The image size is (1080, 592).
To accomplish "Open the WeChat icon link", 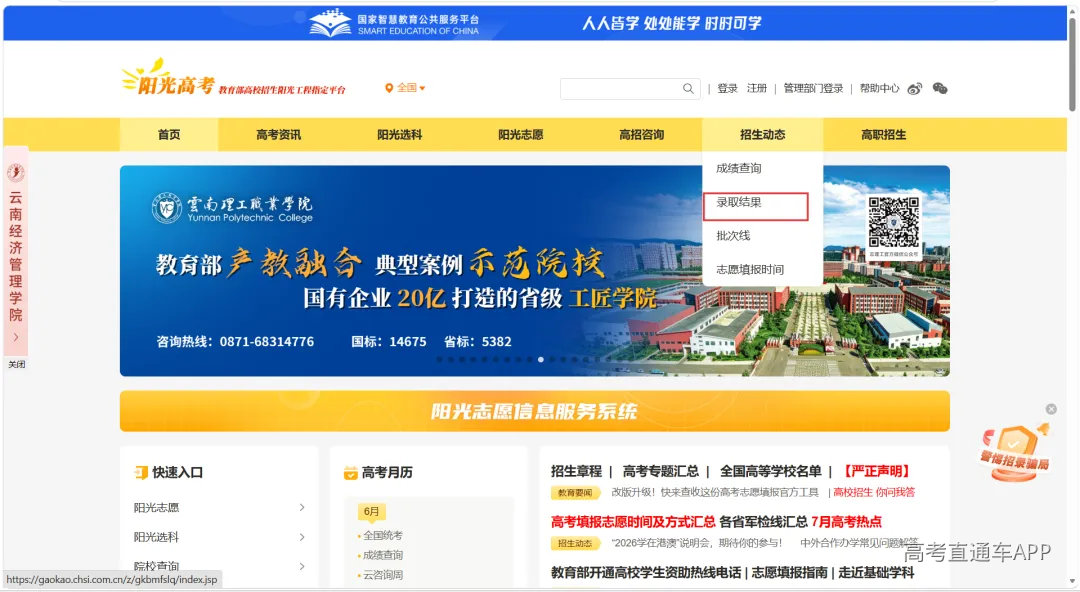I will tap(939, 88).
